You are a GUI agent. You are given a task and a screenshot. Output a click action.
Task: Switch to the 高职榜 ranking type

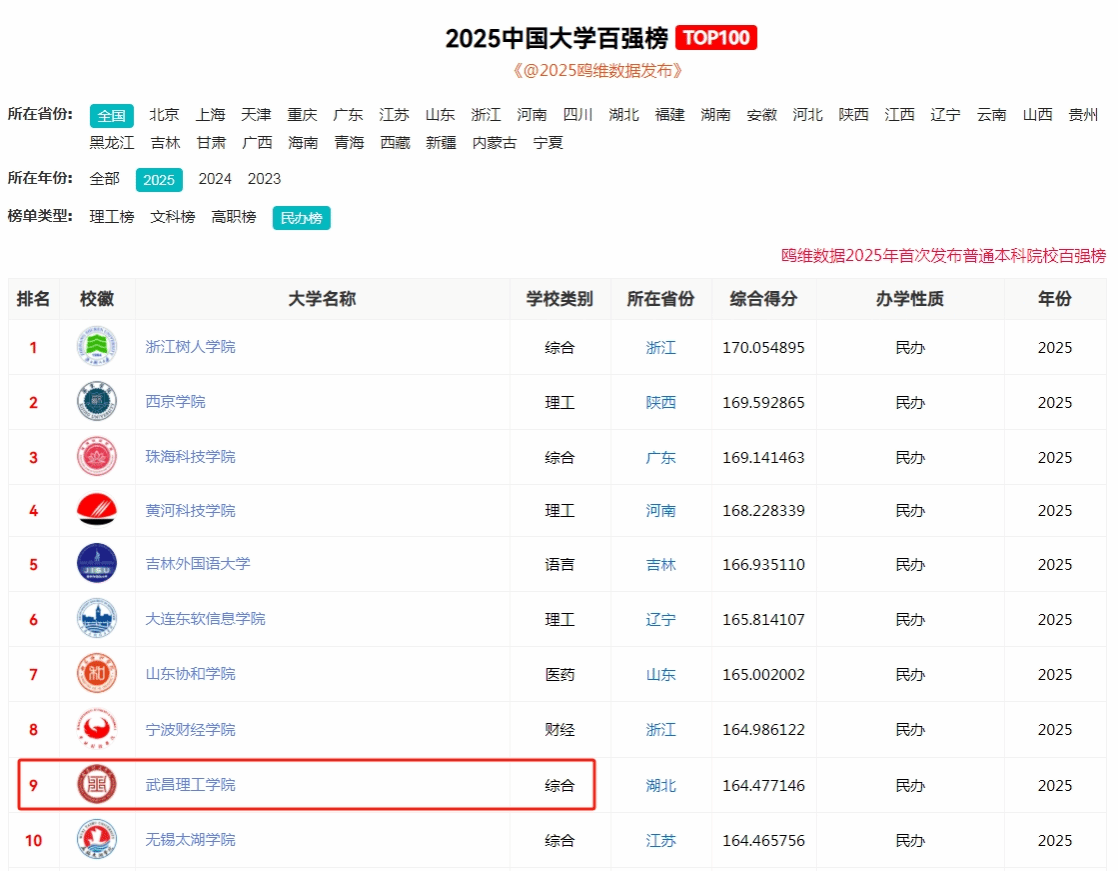point(234,217)
